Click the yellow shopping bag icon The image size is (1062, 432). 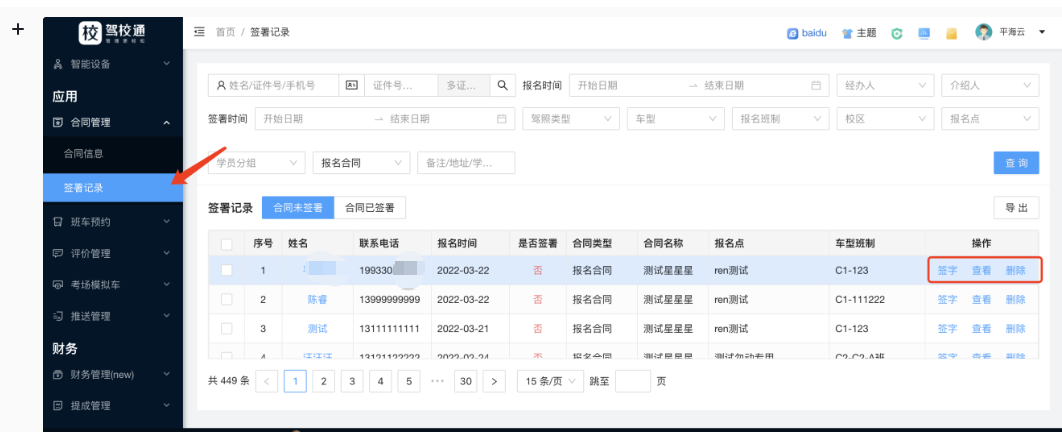[x=952, y=33]
